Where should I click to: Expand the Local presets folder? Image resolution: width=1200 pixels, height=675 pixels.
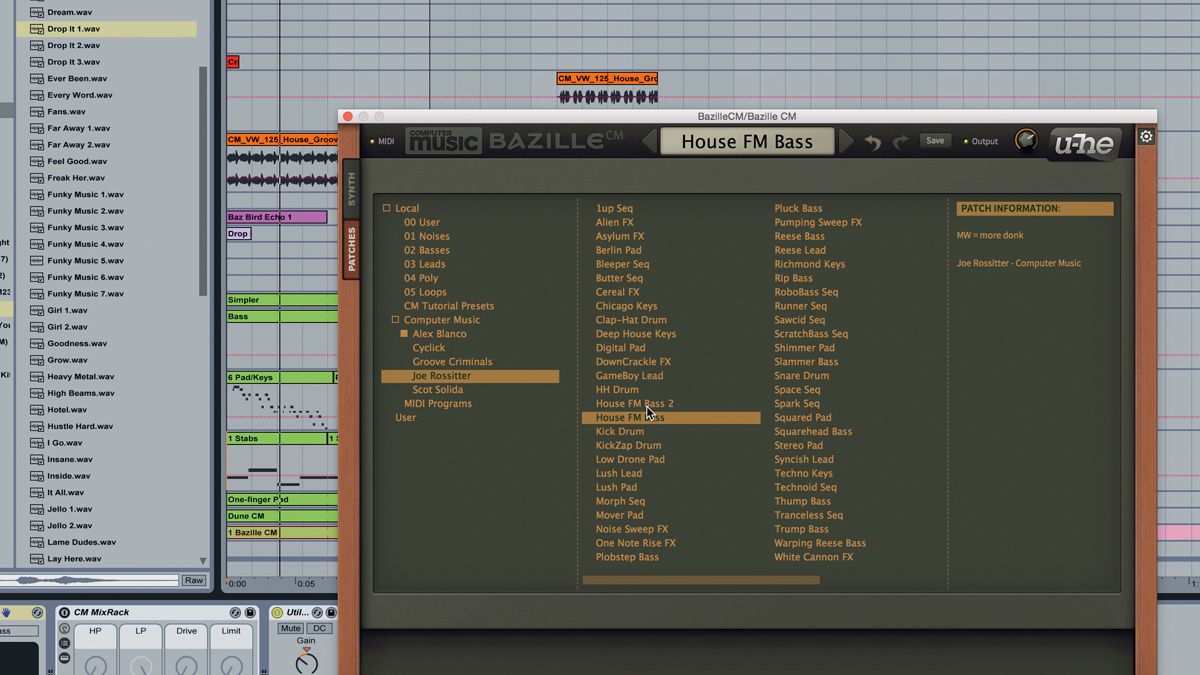(386, 208)
